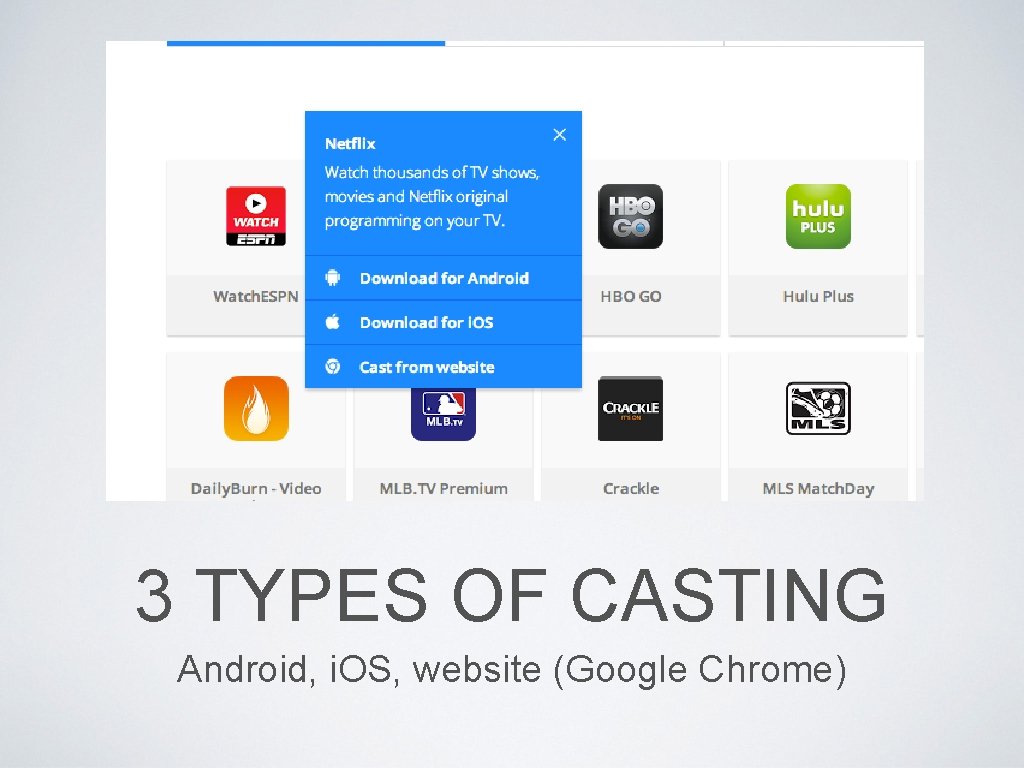Screen dimensions: 1024x768
Task: Choose Download for Android
Action: (443, 278)
